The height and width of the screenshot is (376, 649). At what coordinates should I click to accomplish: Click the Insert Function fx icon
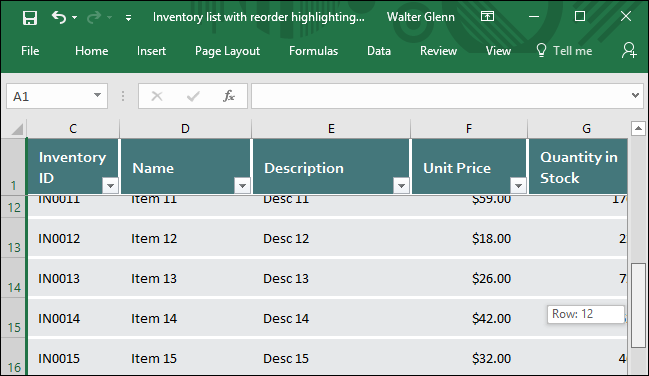click(228, 96)
